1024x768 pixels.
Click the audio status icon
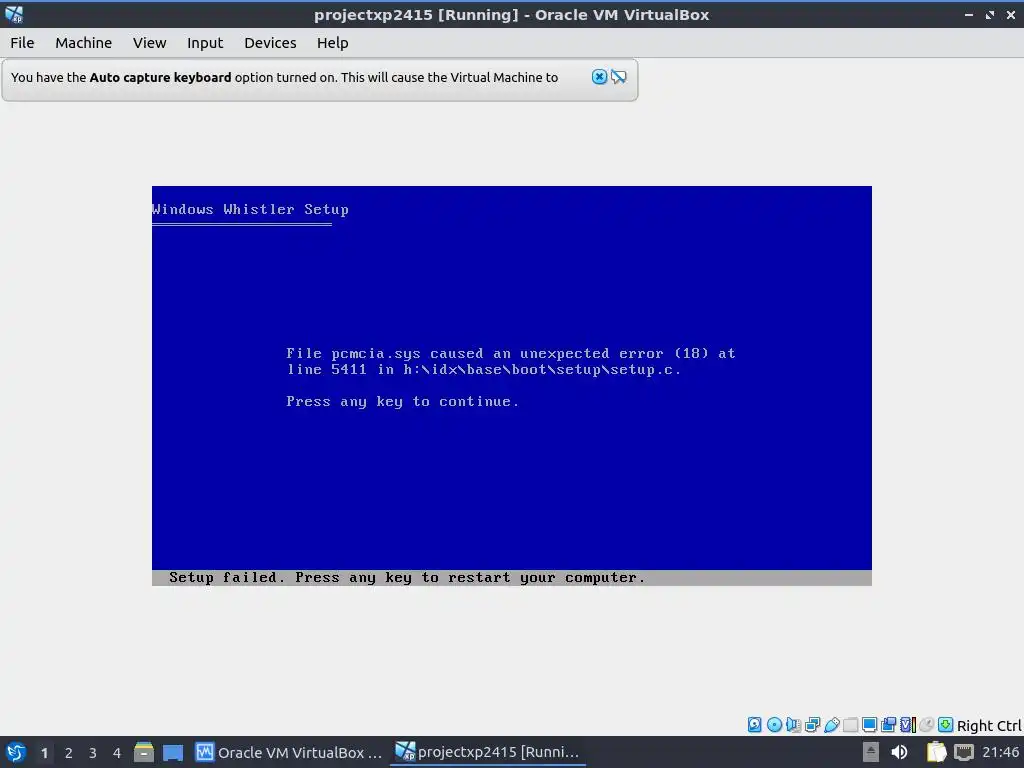(x=793, y=724)
